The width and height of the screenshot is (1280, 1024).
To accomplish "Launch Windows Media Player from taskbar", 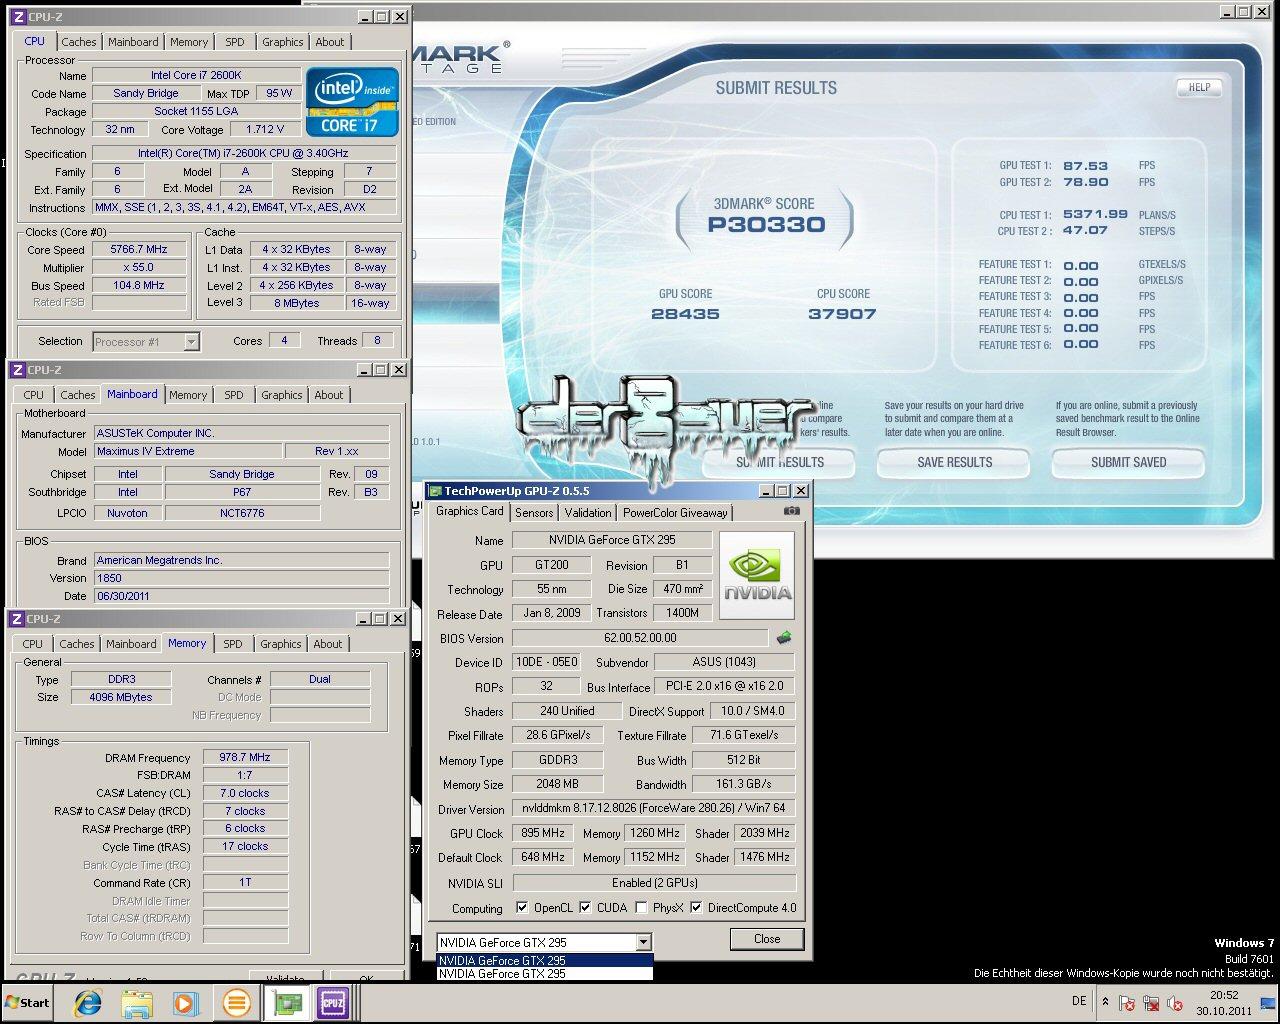I will tap(185, 1003).
